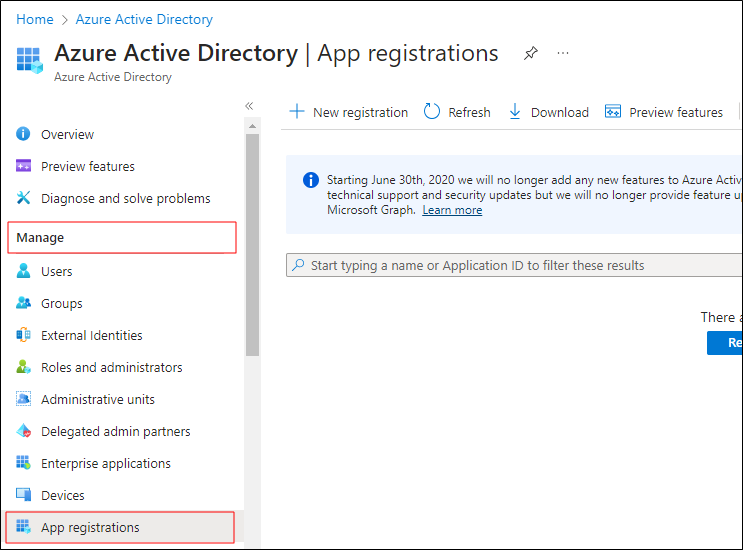Download the app registrations list
This screenshot has width=743, height=550.
548,112
